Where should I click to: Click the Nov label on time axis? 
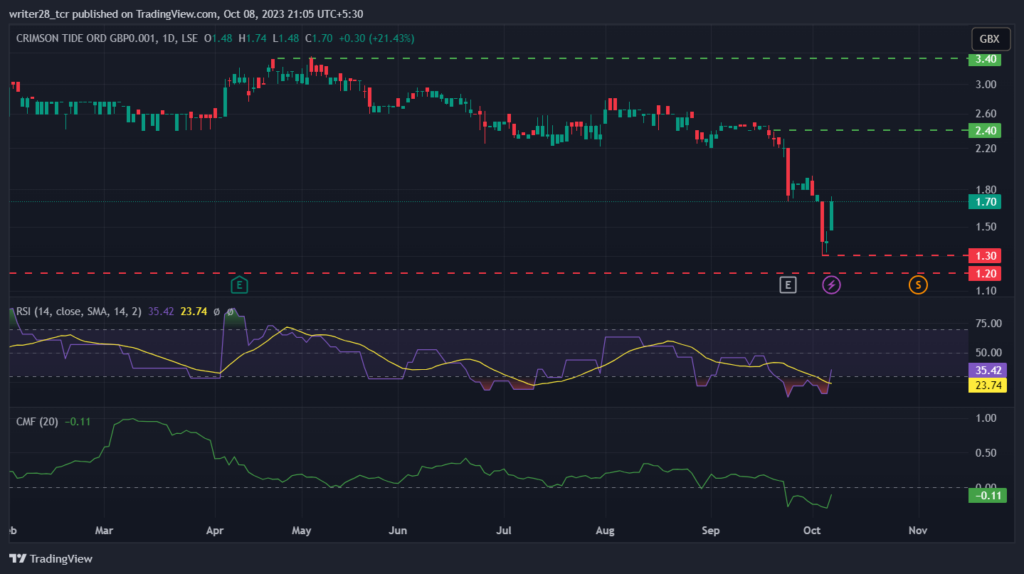tap(918, 530)
